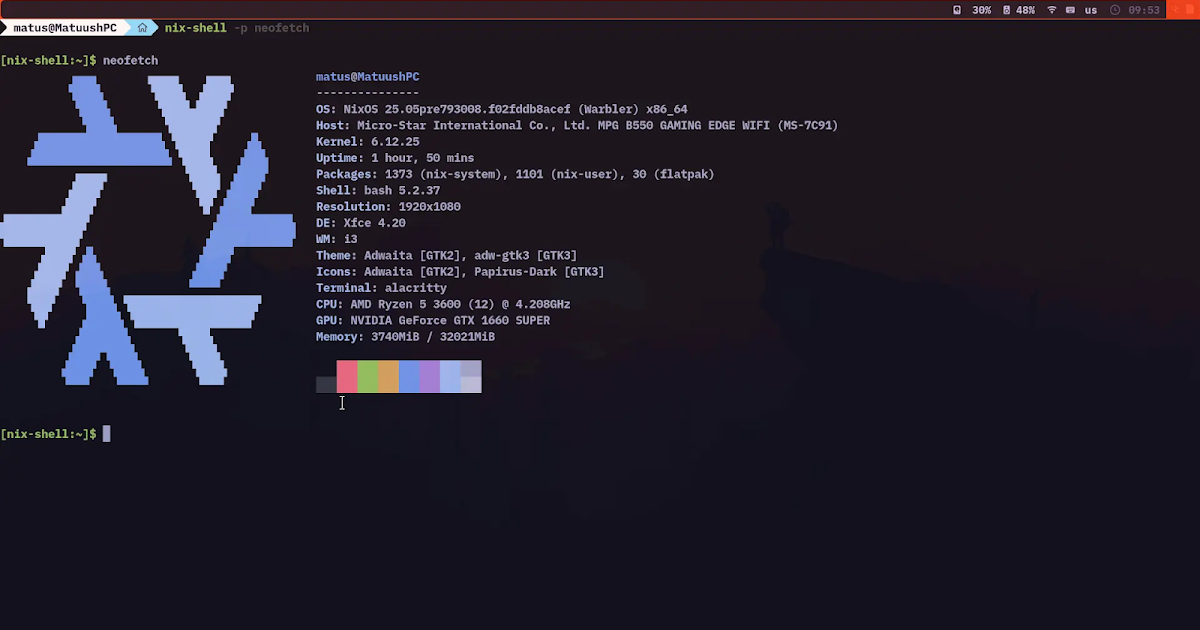Click the 30% disk usage value
1200x630 pixels.
click(x=982, y=10)
